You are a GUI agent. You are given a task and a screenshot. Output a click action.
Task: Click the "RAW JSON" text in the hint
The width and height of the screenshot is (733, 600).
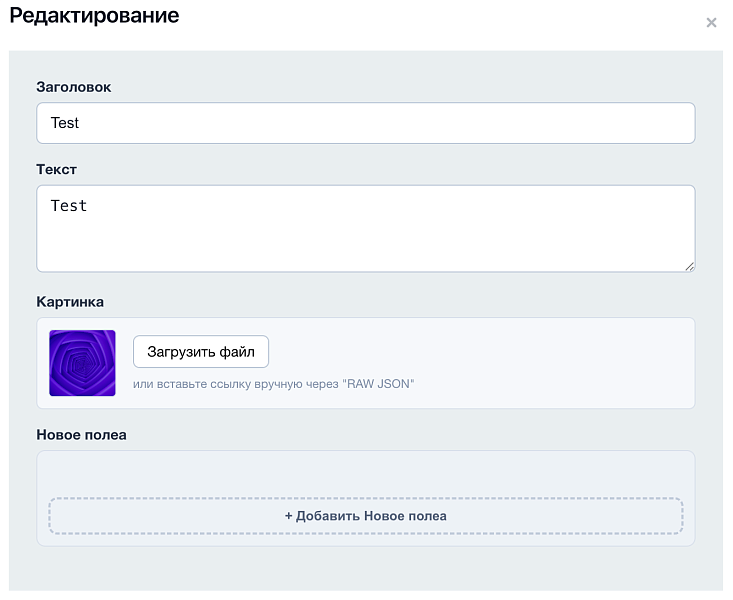pos(380,383)
